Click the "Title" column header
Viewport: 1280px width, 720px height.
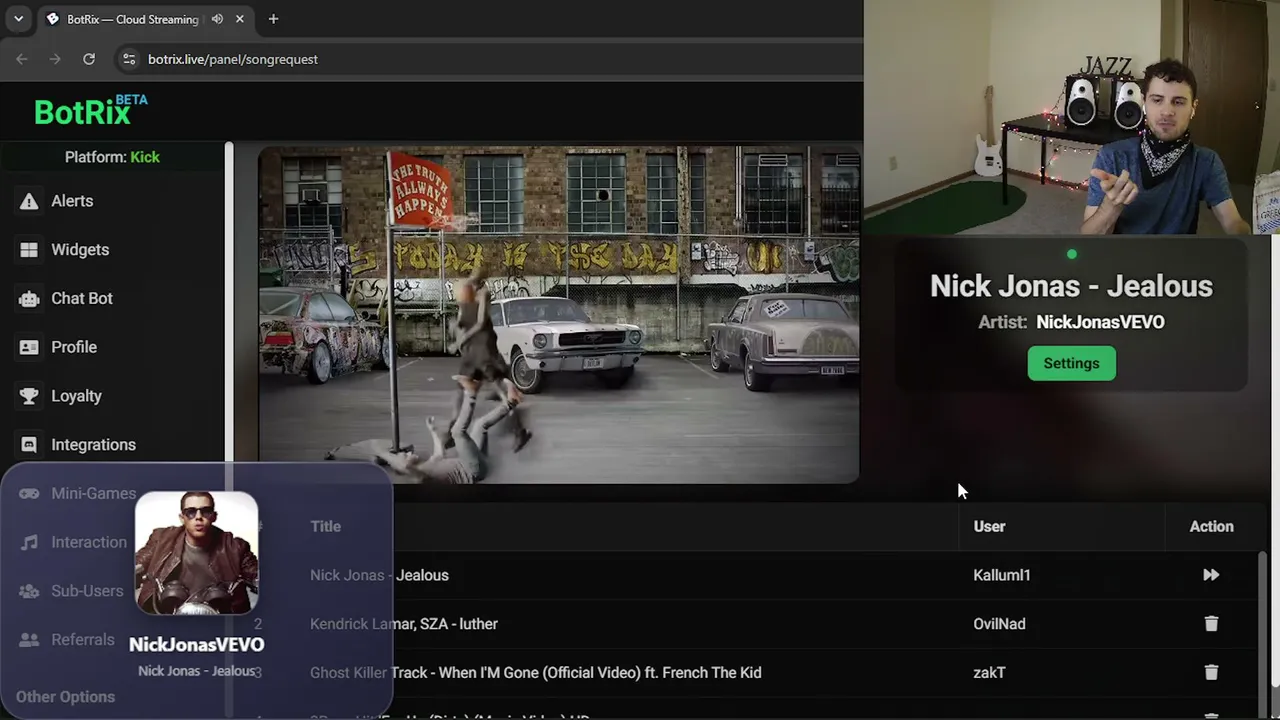point(325,526)
